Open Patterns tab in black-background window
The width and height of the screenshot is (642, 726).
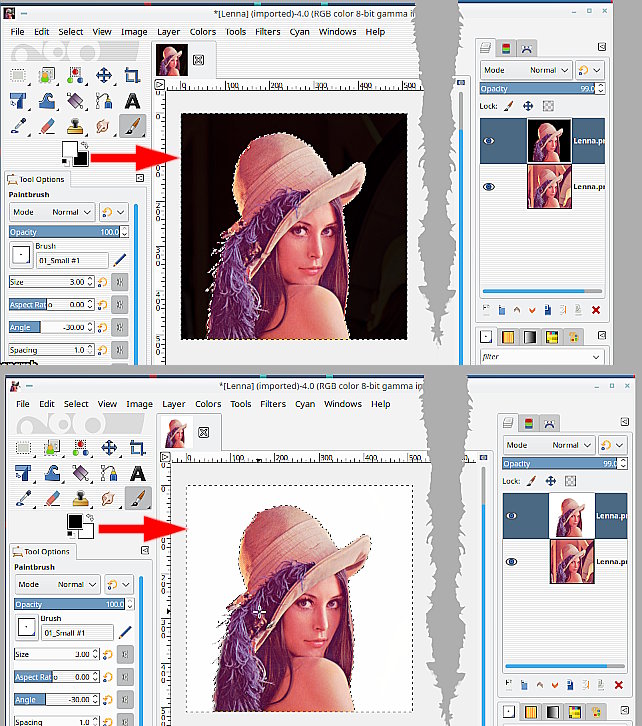[x=508, y=337]
